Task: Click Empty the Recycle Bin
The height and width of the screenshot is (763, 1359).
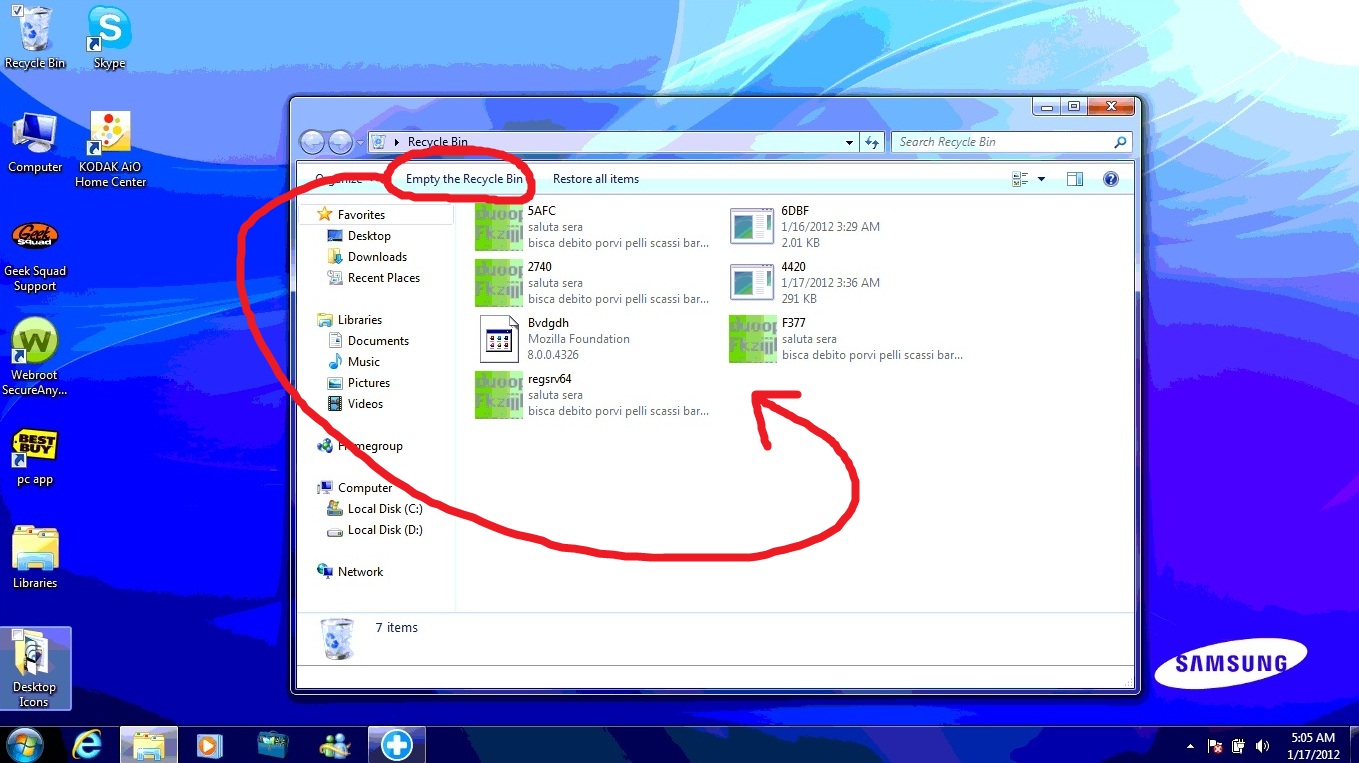Action: click(x=464, y=179)
